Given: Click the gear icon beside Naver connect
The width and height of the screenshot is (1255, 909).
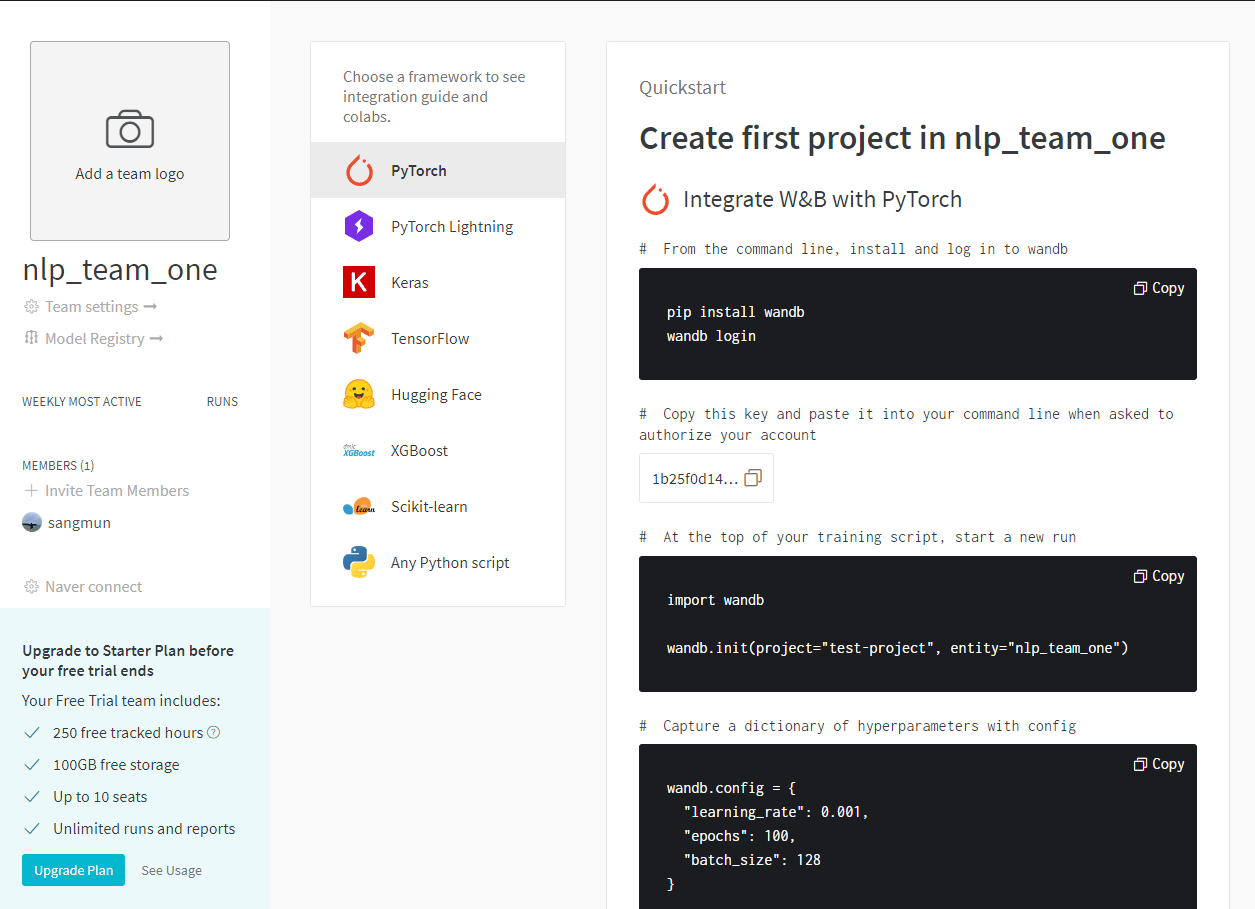Looking at the screenshot, I should [31, 587].
